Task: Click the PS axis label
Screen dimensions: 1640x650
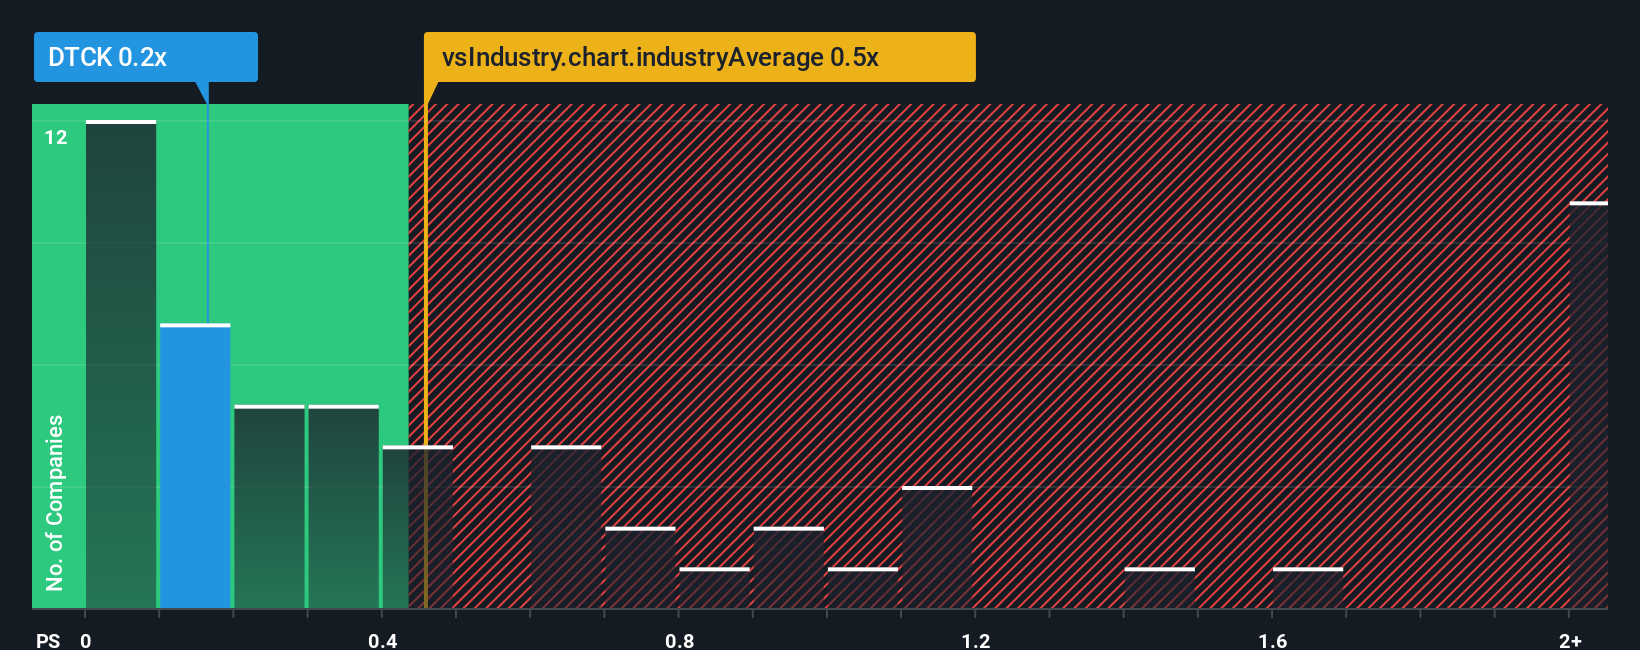Action: point(48,640)
